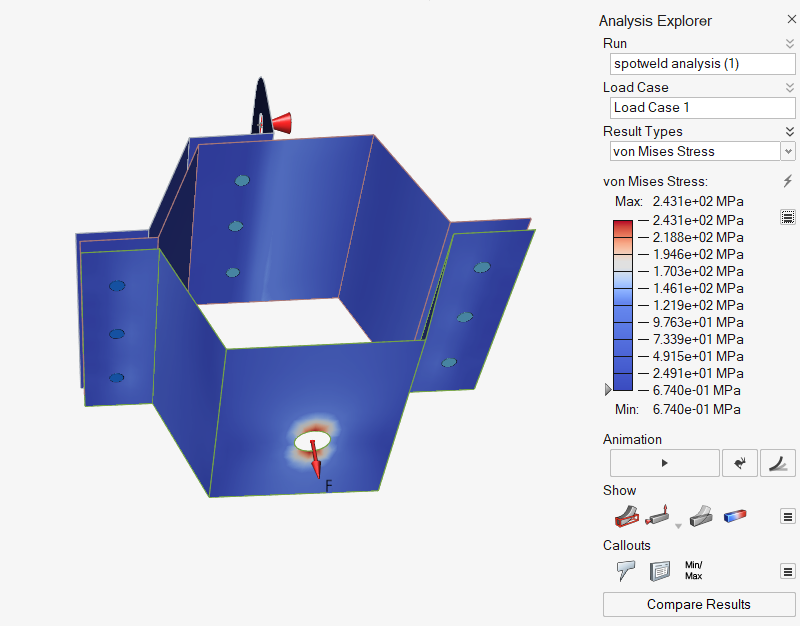This screenshot has width=800, height=626.
Task: Collapse the Load Case section chevron
Action: 789,87
